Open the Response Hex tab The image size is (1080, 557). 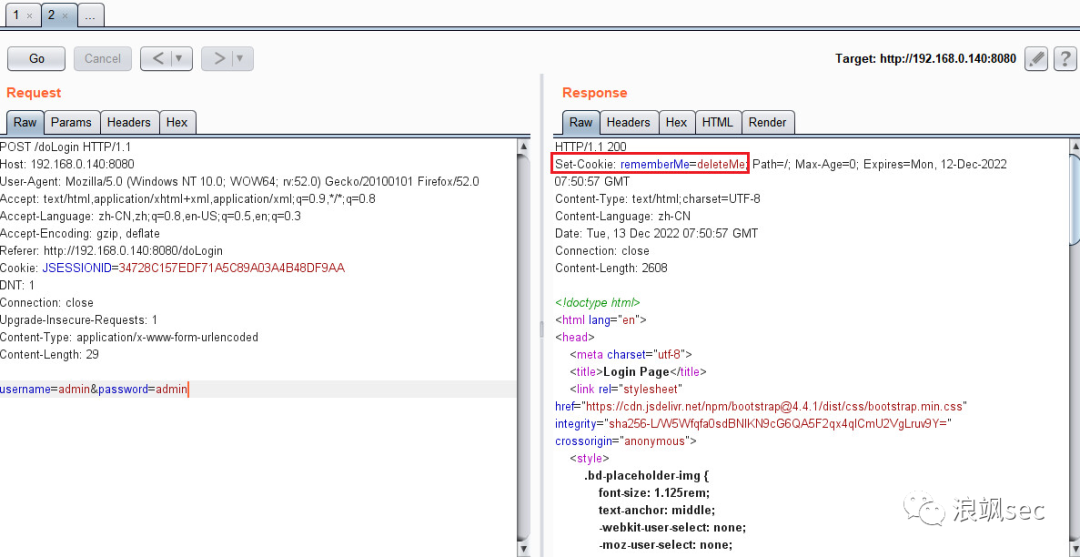pyautogui.click(x=676, y=122)
